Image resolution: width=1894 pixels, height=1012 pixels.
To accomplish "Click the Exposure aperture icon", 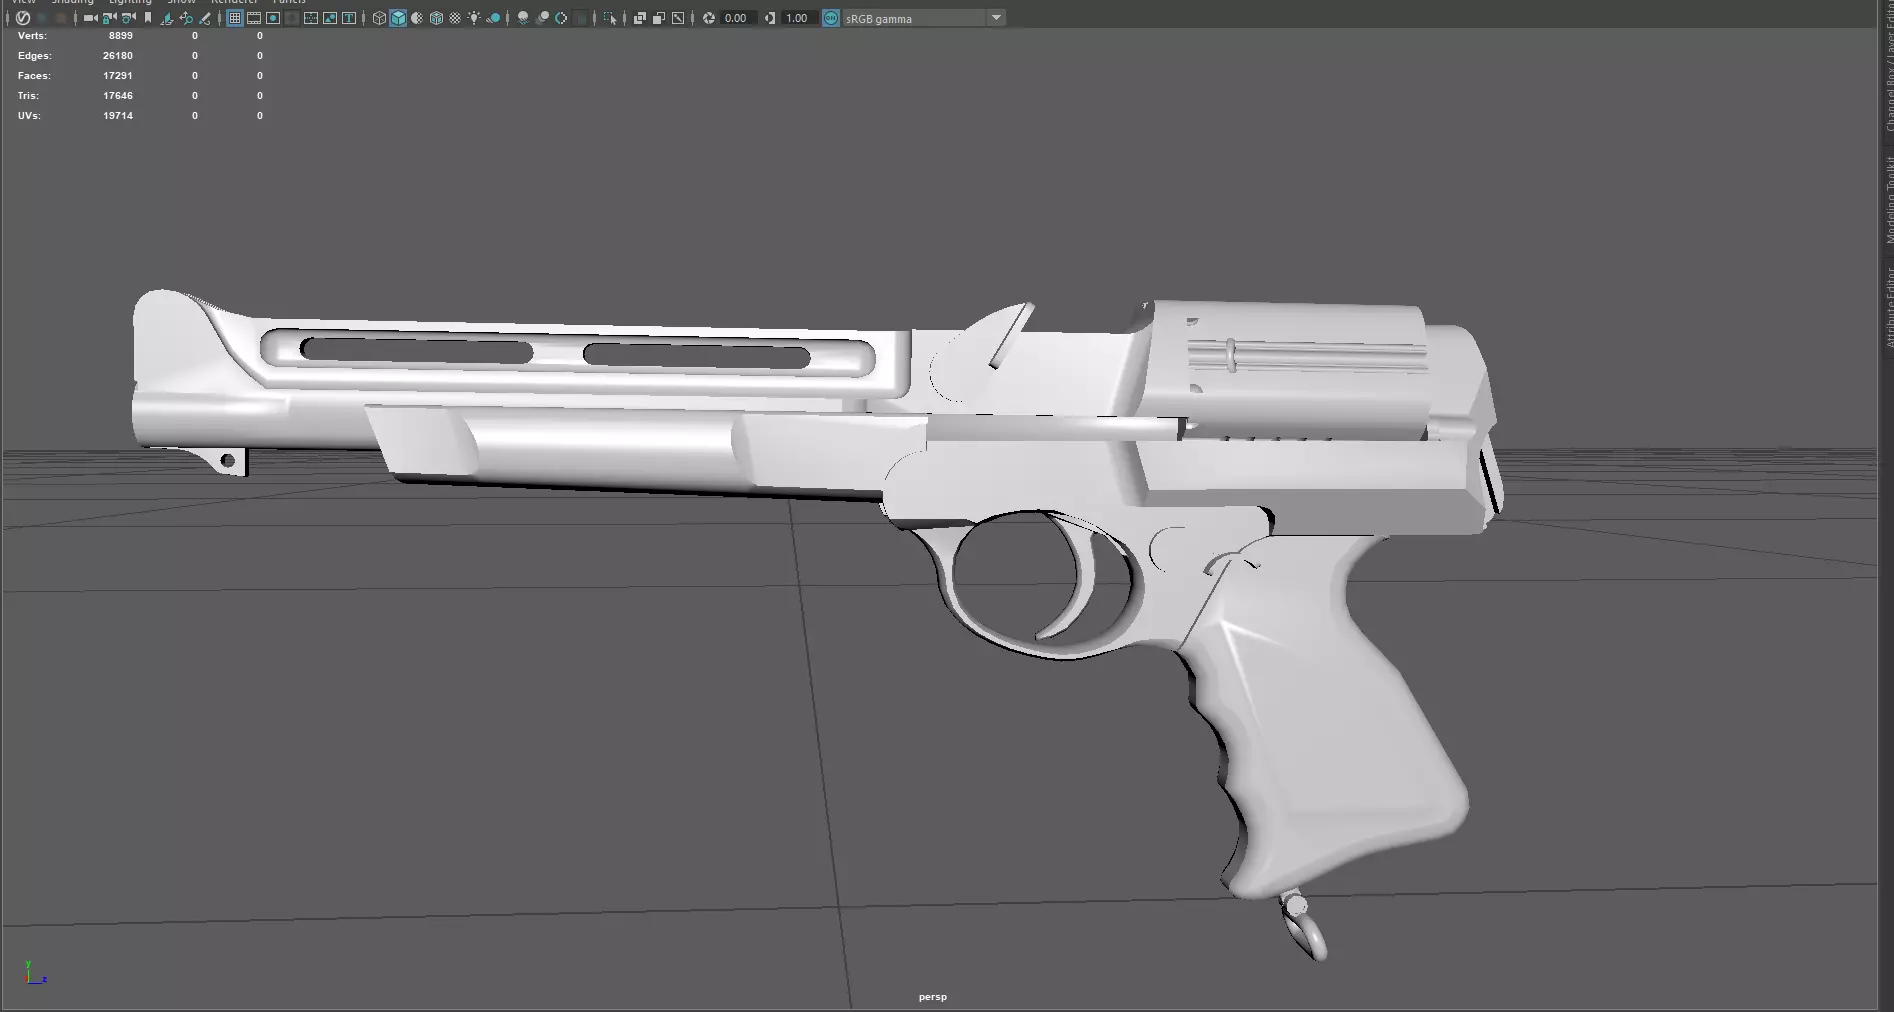I will [x=709, y=18].
